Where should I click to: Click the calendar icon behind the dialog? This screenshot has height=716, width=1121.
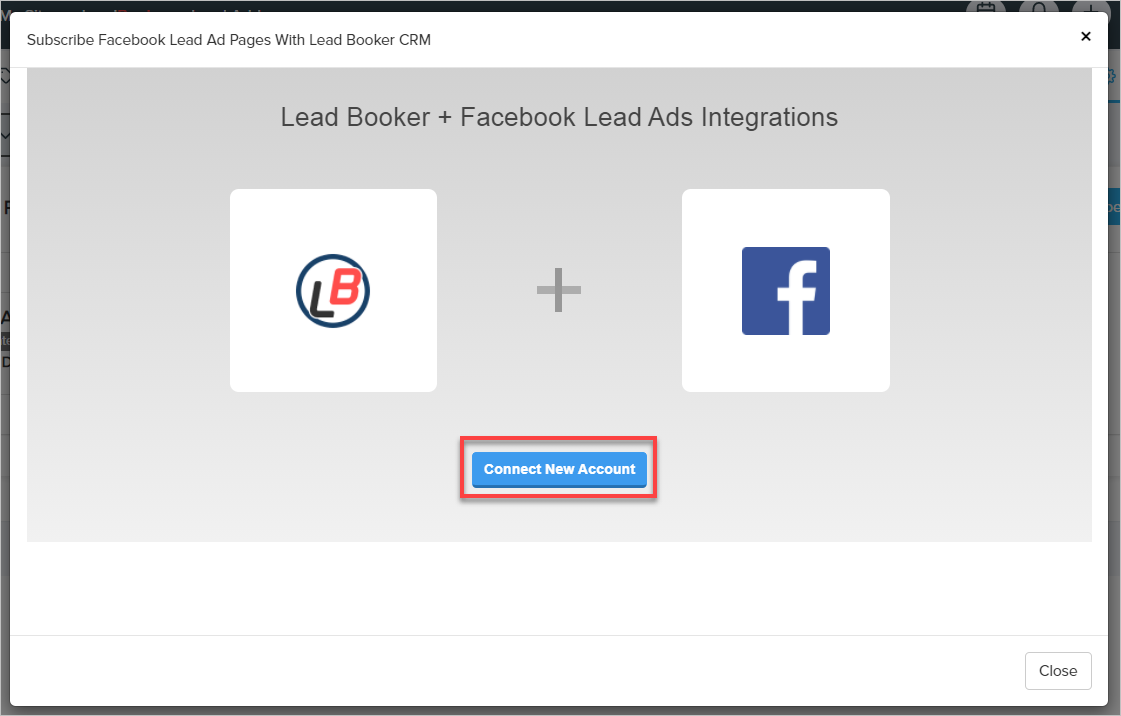click(985, 7)
